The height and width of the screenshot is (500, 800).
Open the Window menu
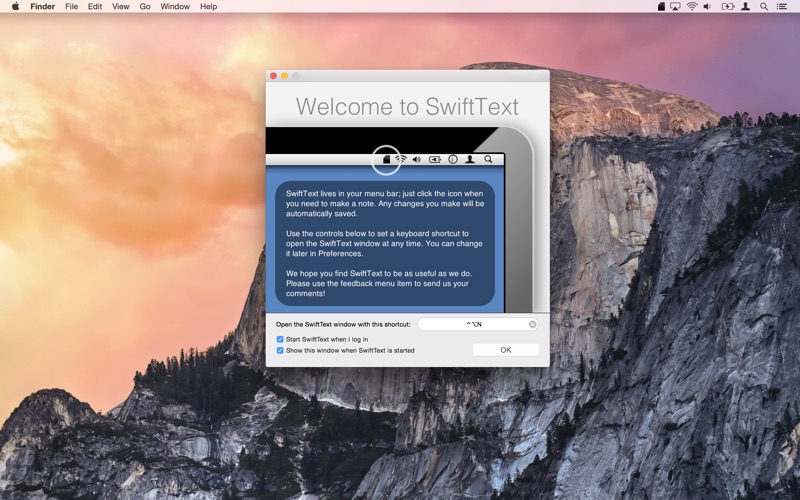click(175, 7)
